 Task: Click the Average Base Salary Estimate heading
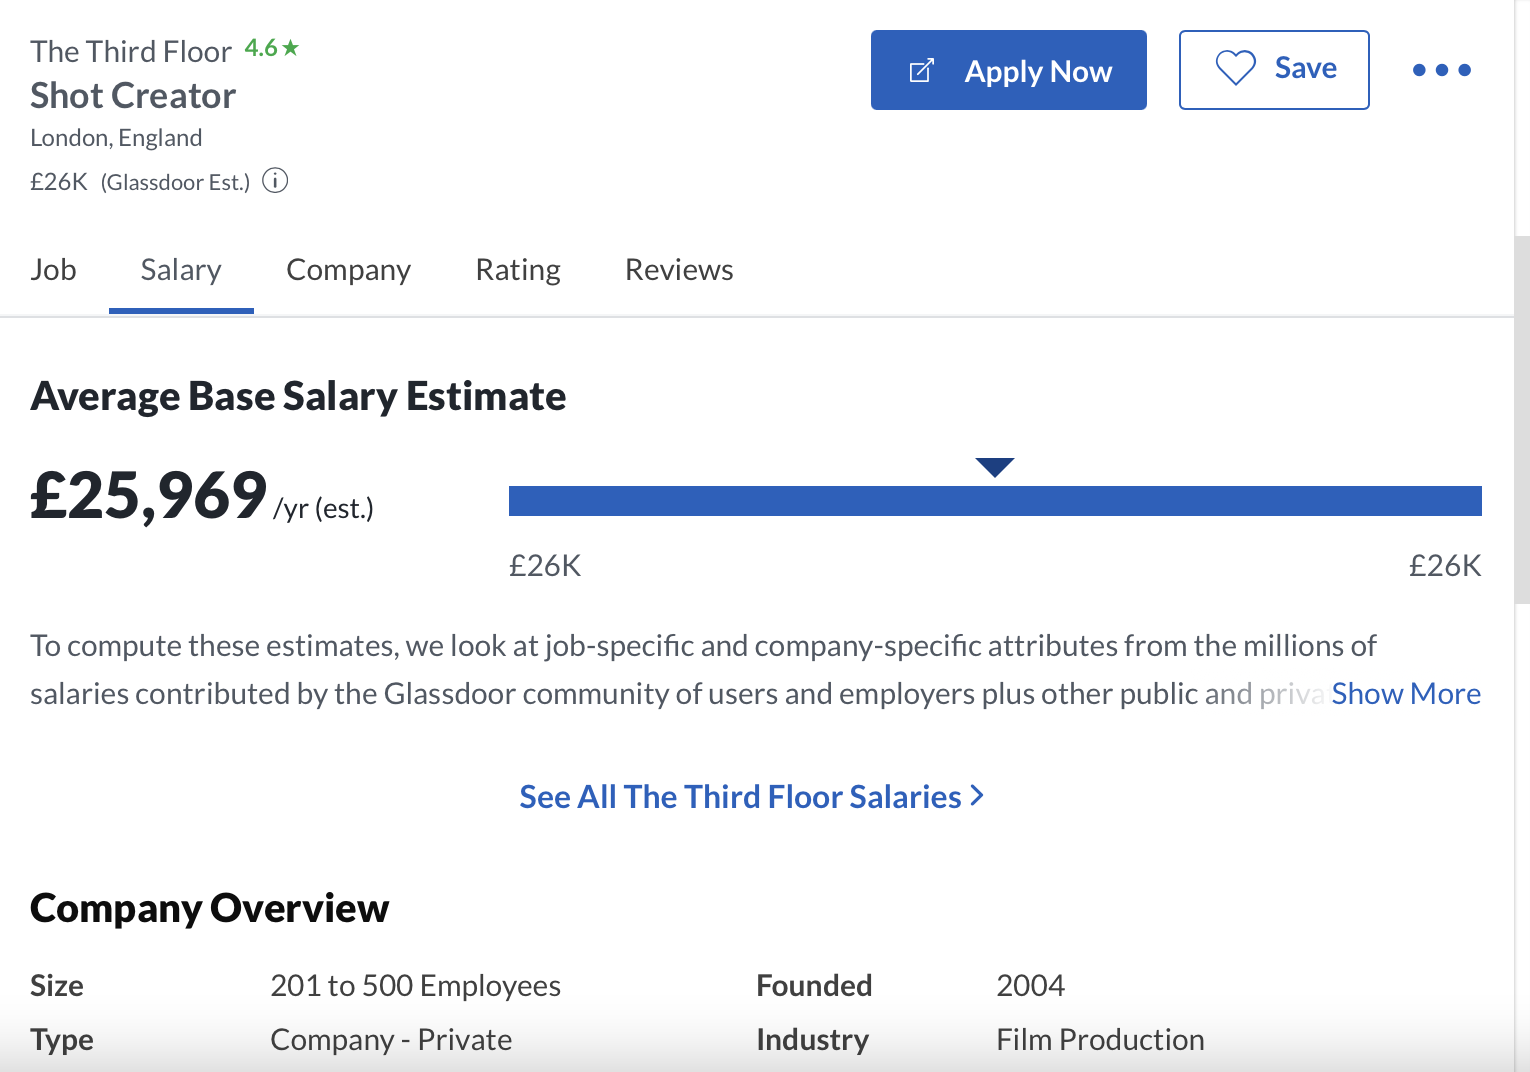[x=298, y=397]
